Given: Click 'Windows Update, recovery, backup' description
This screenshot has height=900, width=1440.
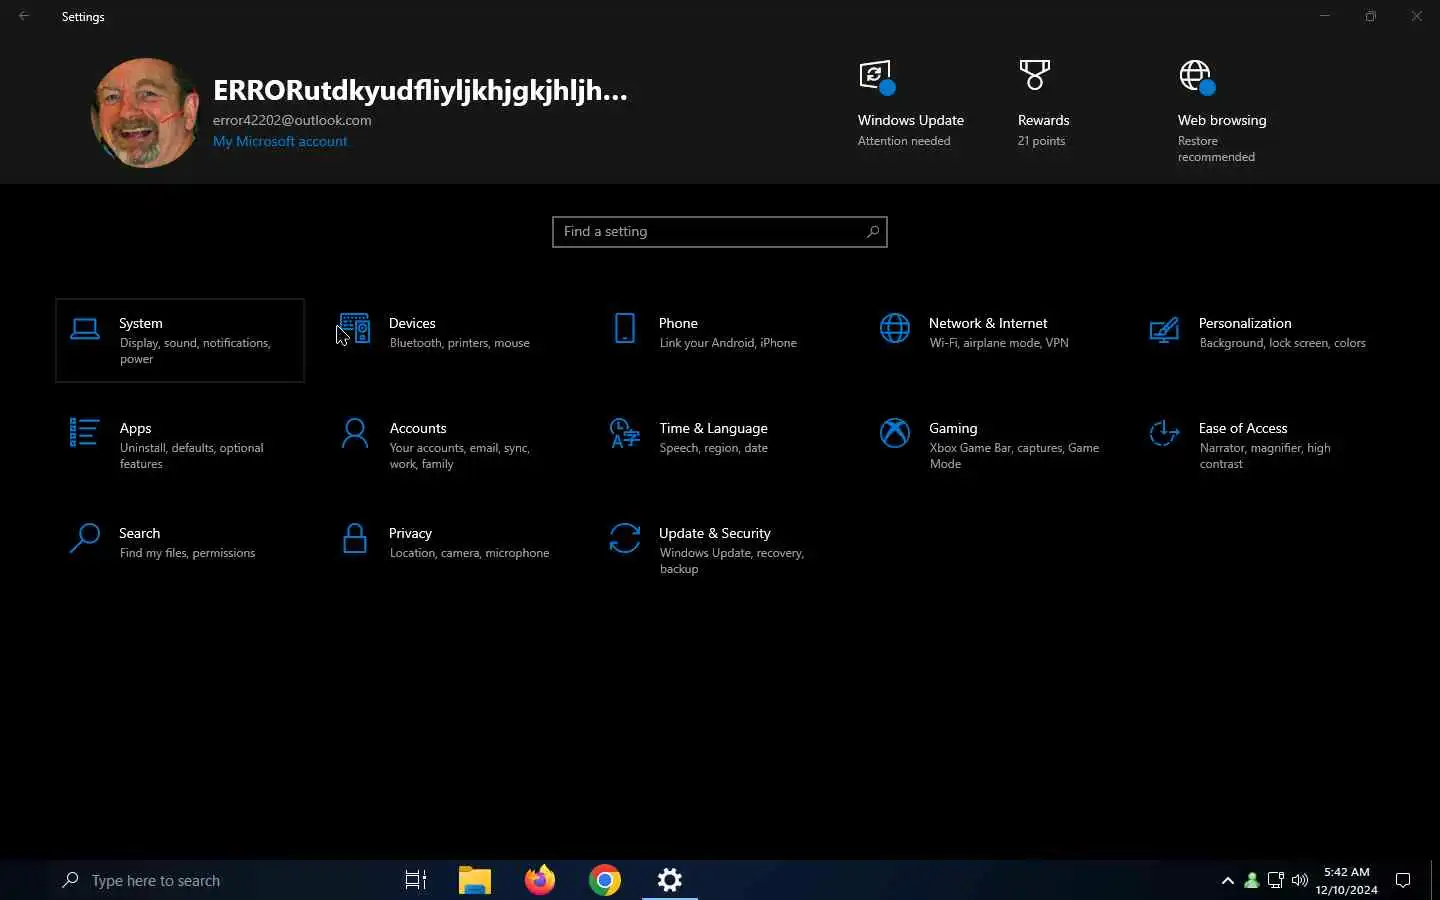Looking at the screenshot, I should pyautogui.click(x=731, y=561).
